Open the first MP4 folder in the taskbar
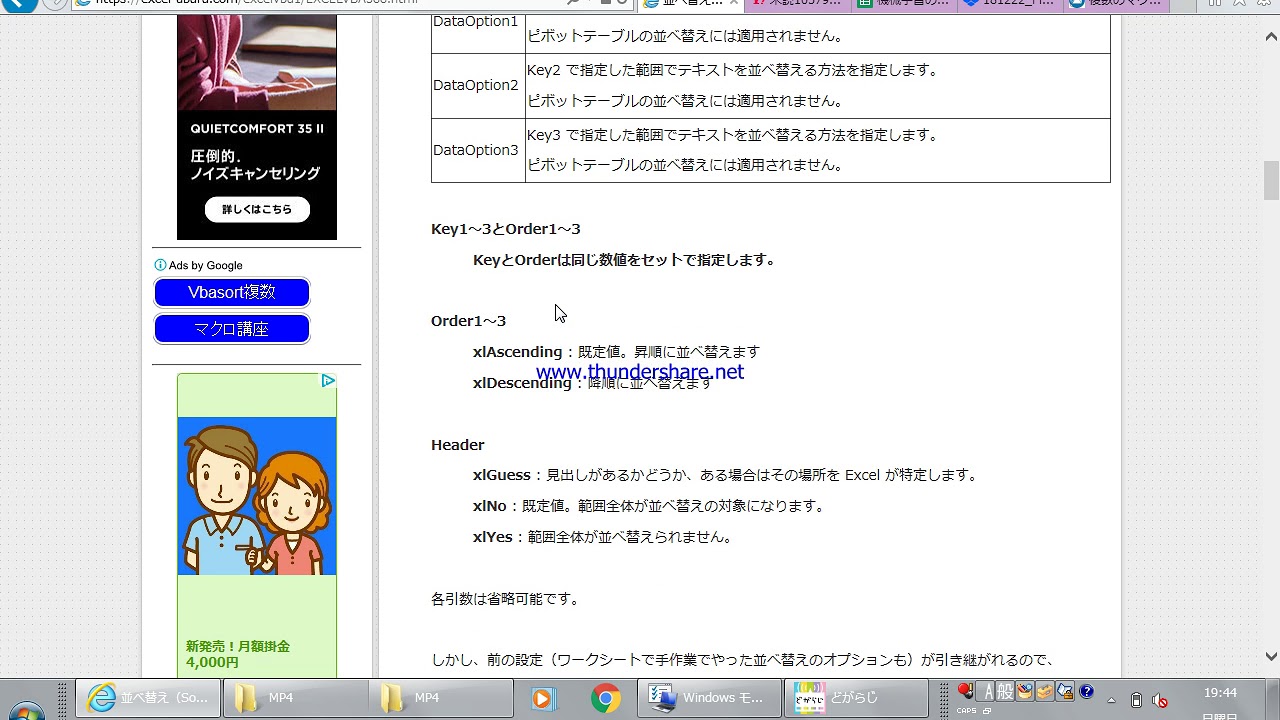 295,698
